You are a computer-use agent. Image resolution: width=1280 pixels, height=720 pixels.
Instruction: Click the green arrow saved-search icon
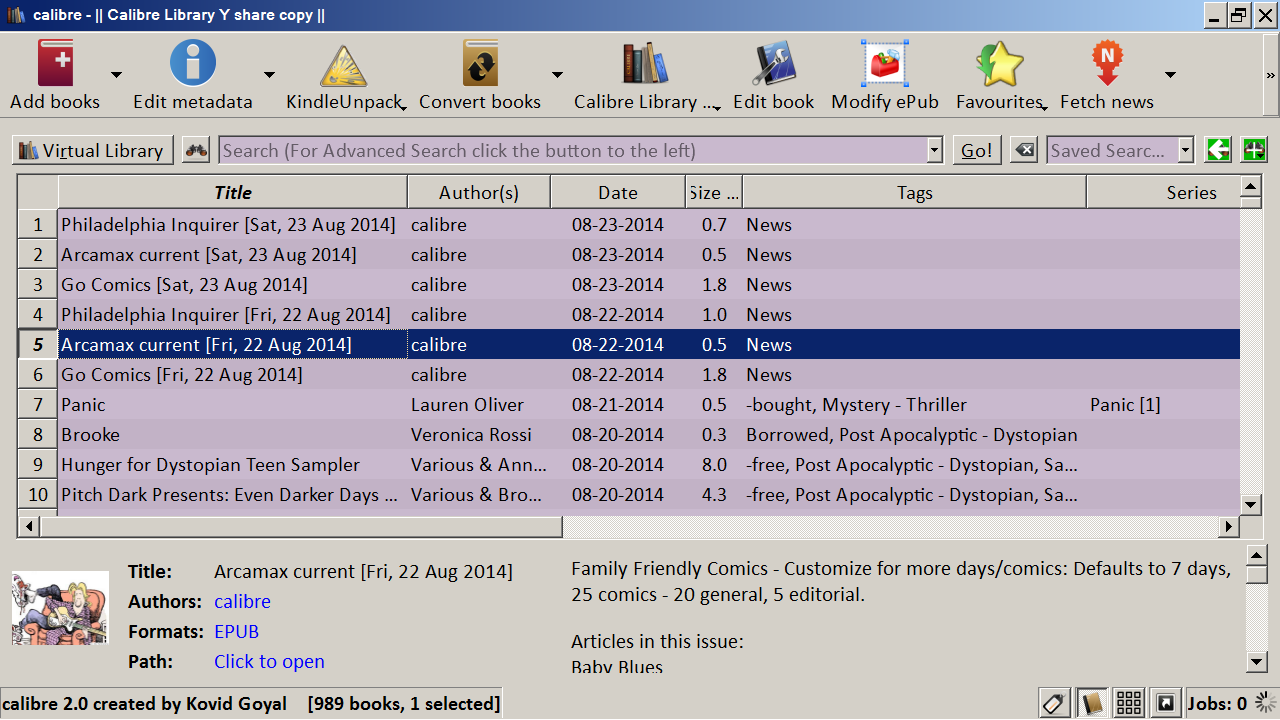point(1217,150)
